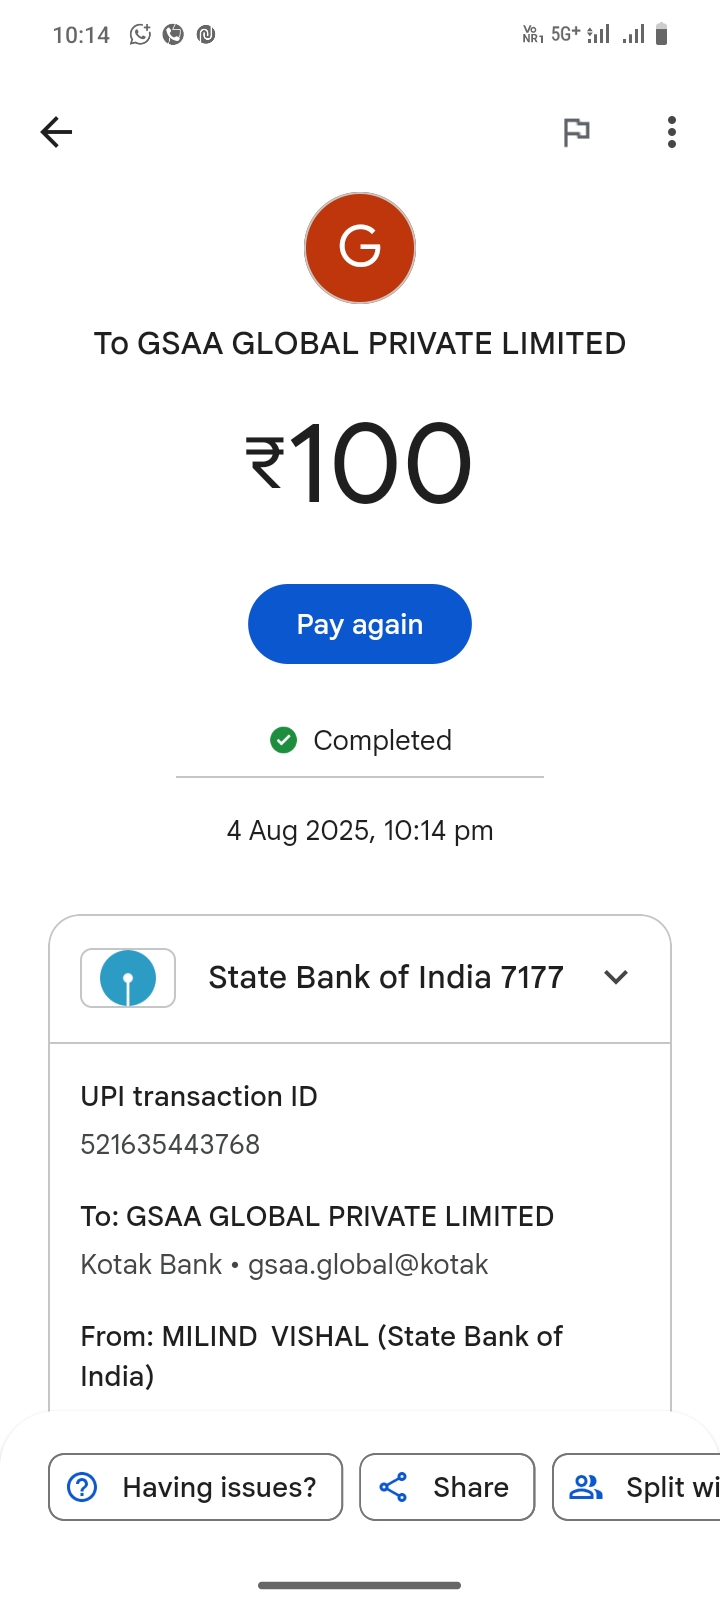Tap the State Bank of India logo

tap(128, 977)
